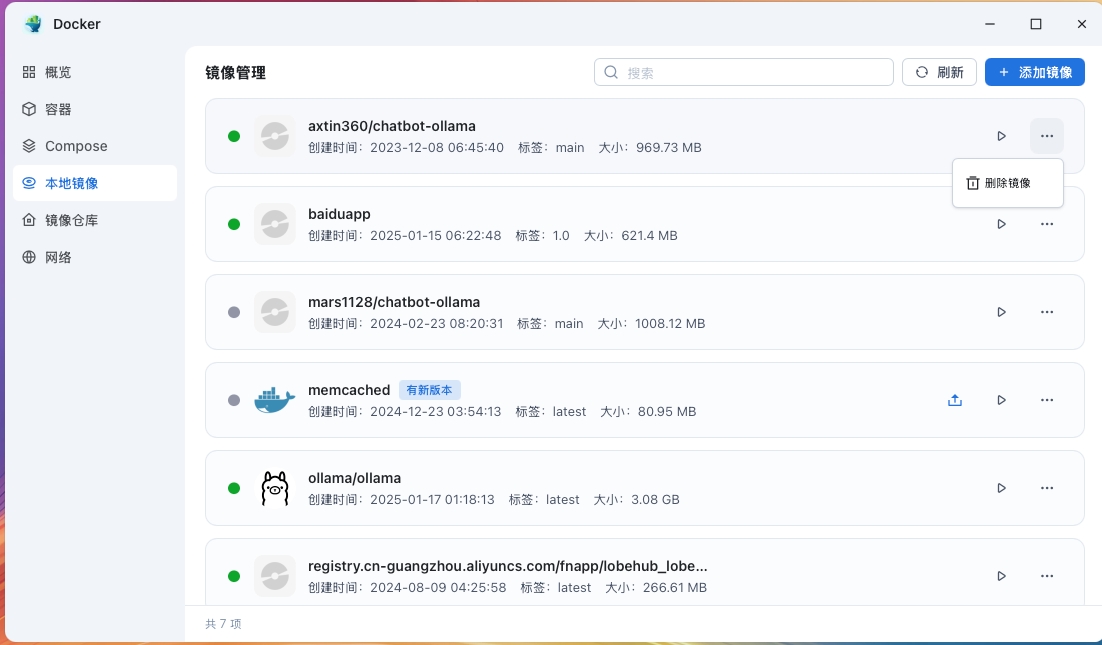Image resolution: width=1102 pixels, height=645 pixels.
Task: Open more options for axtin360/chatbot-ollama
Action: point(1046,136)
